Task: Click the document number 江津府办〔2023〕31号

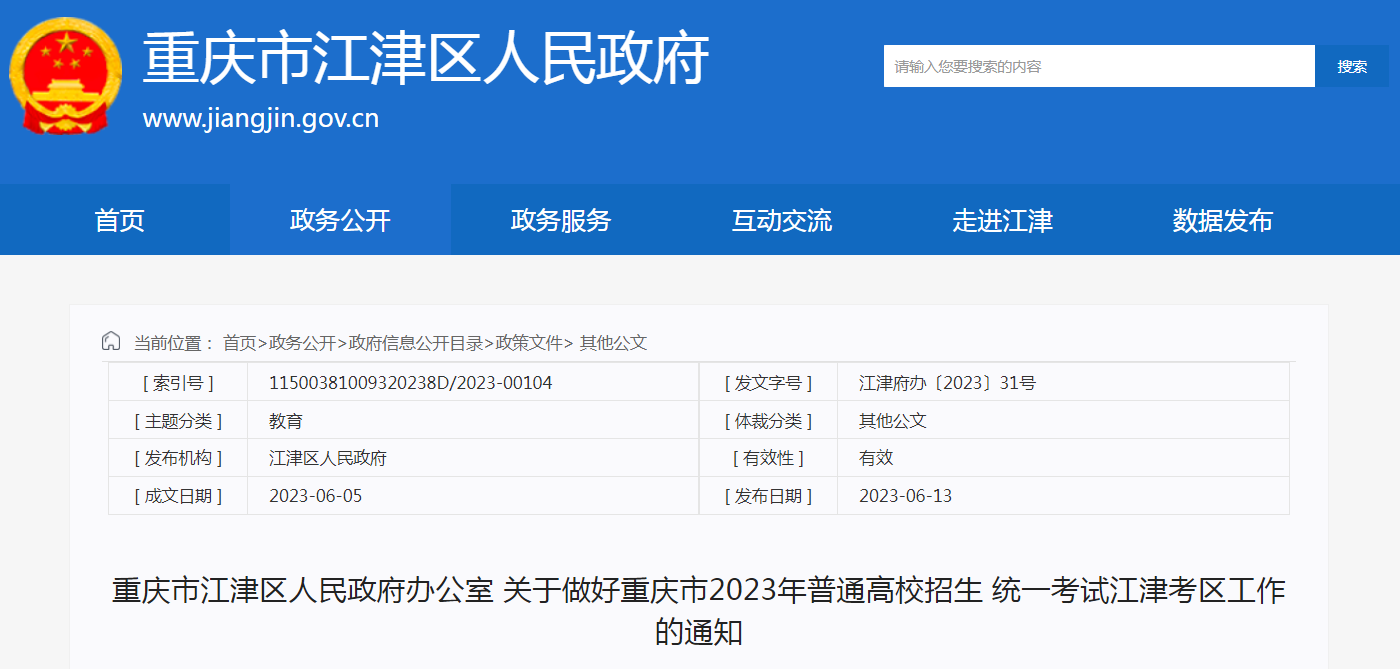Action: coord(947,383)
